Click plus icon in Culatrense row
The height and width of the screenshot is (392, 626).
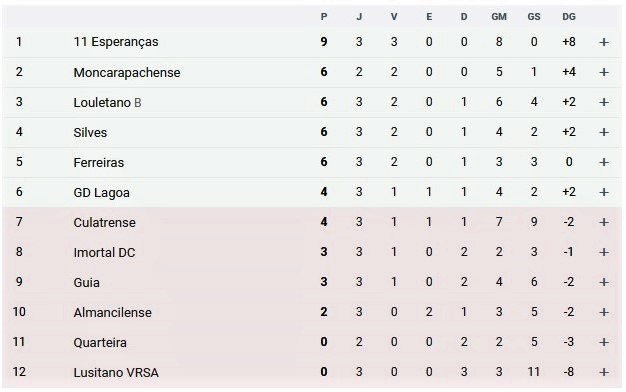point(604,222)
